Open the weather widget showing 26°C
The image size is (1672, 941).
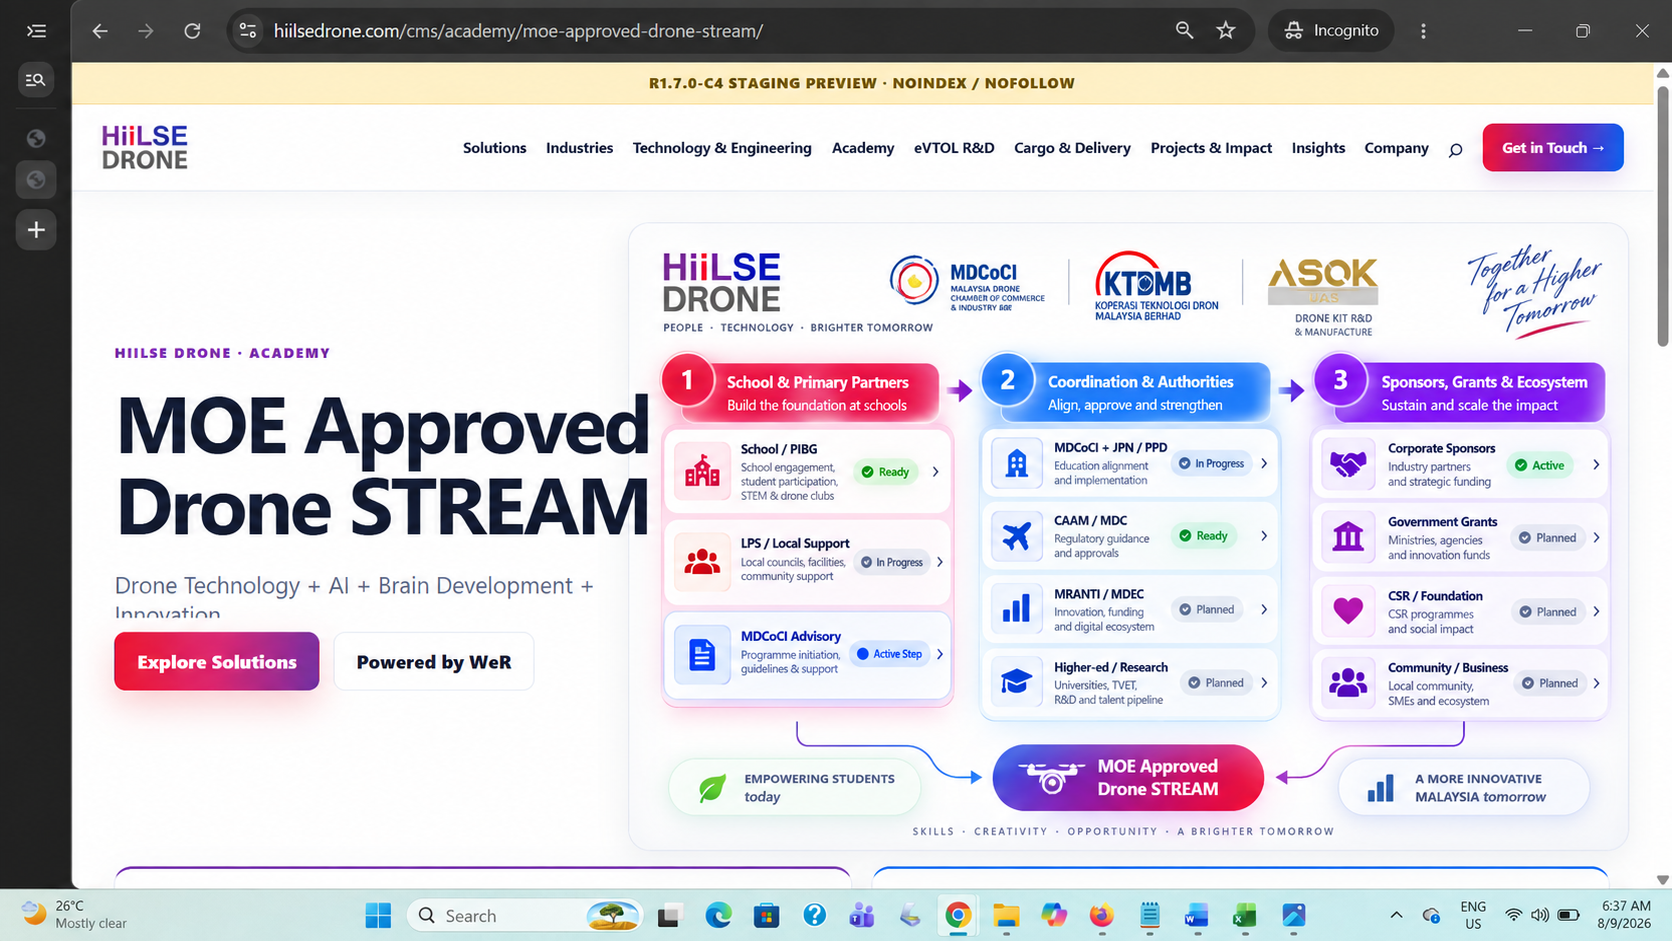76,914
